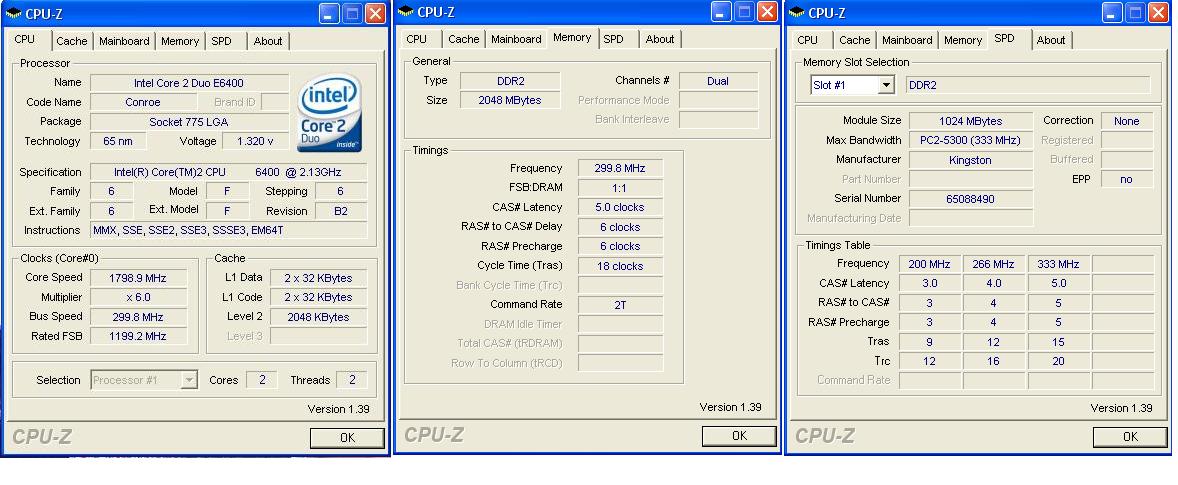Click the Code Name field showing Conroe

point(143,102)
